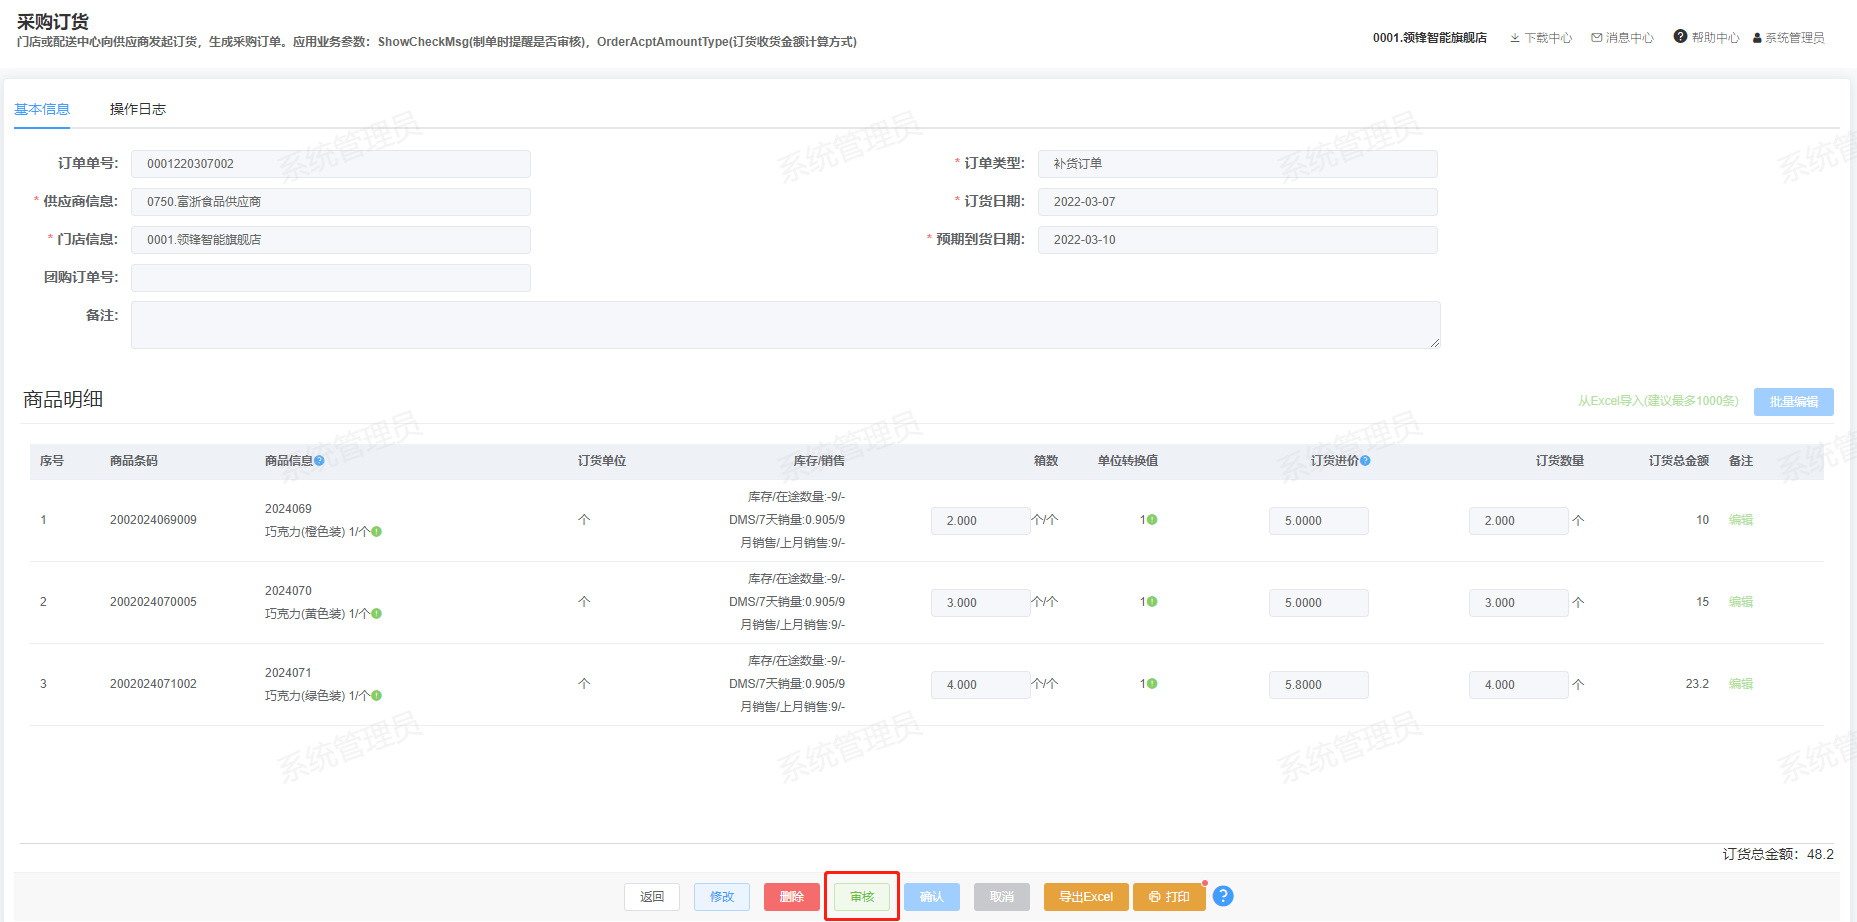Click the red 删除 button
This screenshot has width=1857, height=922.
(791, 897)
